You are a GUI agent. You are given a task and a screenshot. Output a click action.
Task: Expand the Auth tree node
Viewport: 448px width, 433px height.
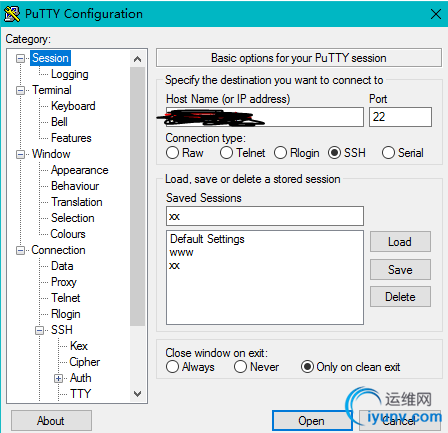[59, 378]
